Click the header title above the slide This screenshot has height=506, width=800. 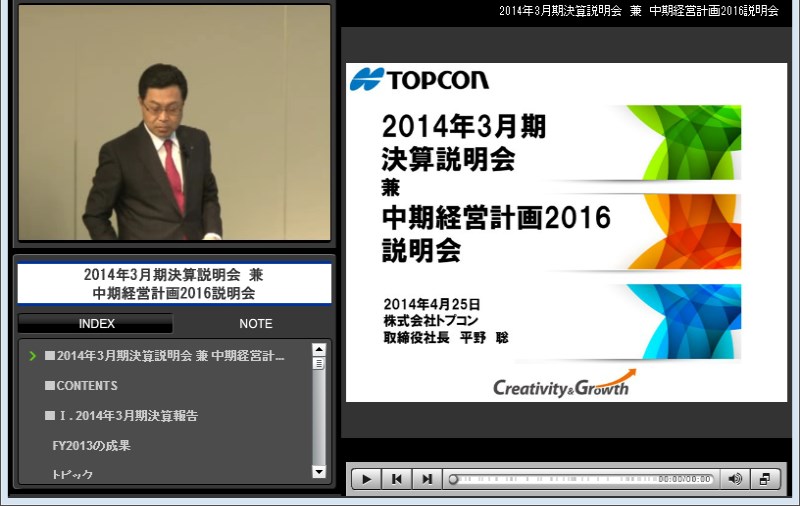click(x=638, y=11)
